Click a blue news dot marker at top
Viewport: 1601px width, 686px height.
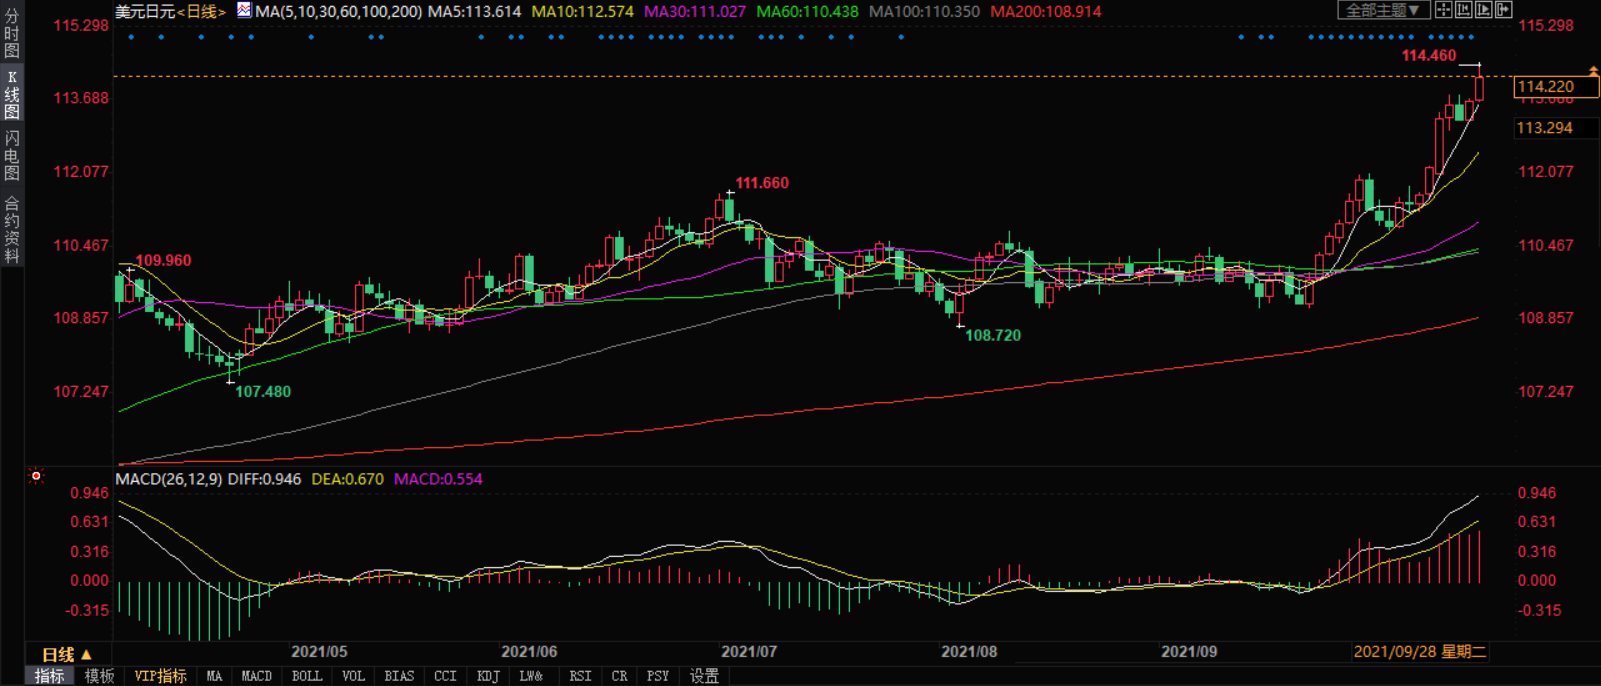131,37
